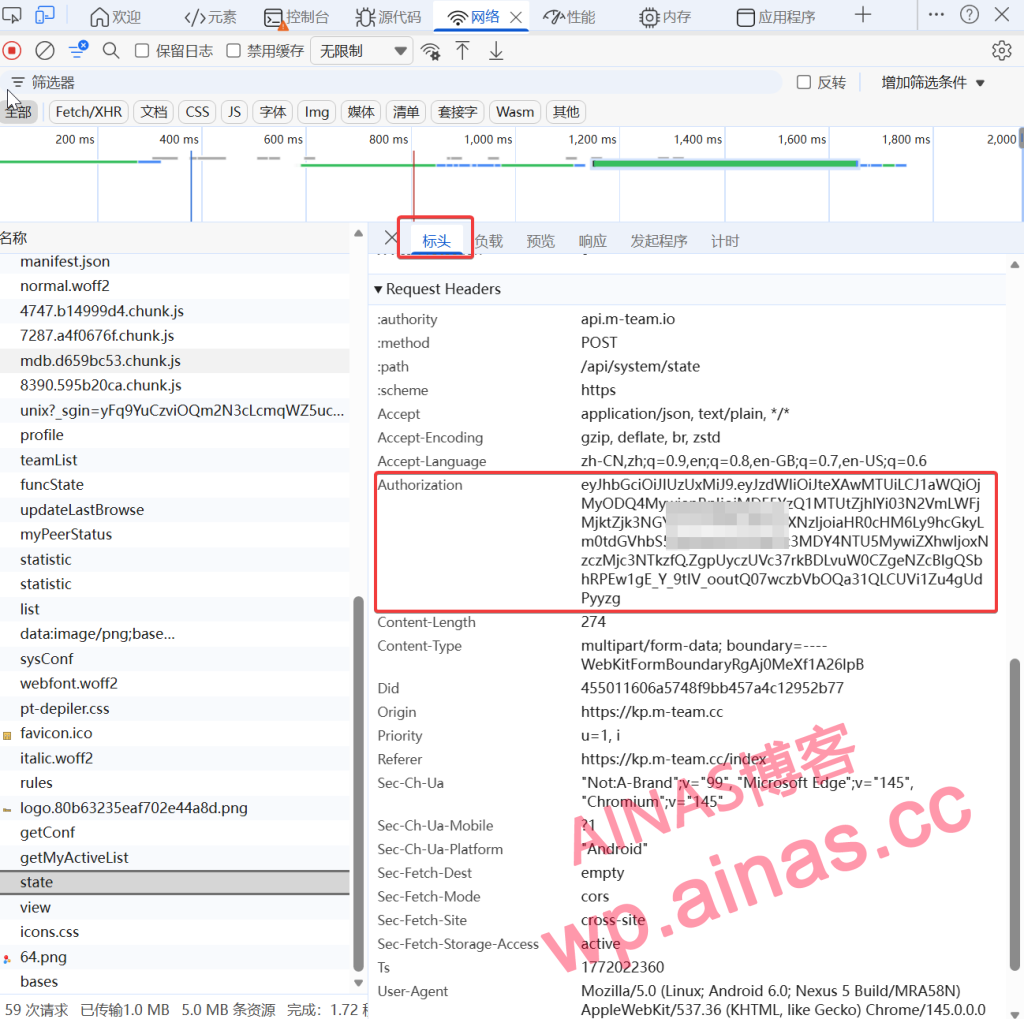
Task: Add a new DevTools tab with plus
Action: 863,14
